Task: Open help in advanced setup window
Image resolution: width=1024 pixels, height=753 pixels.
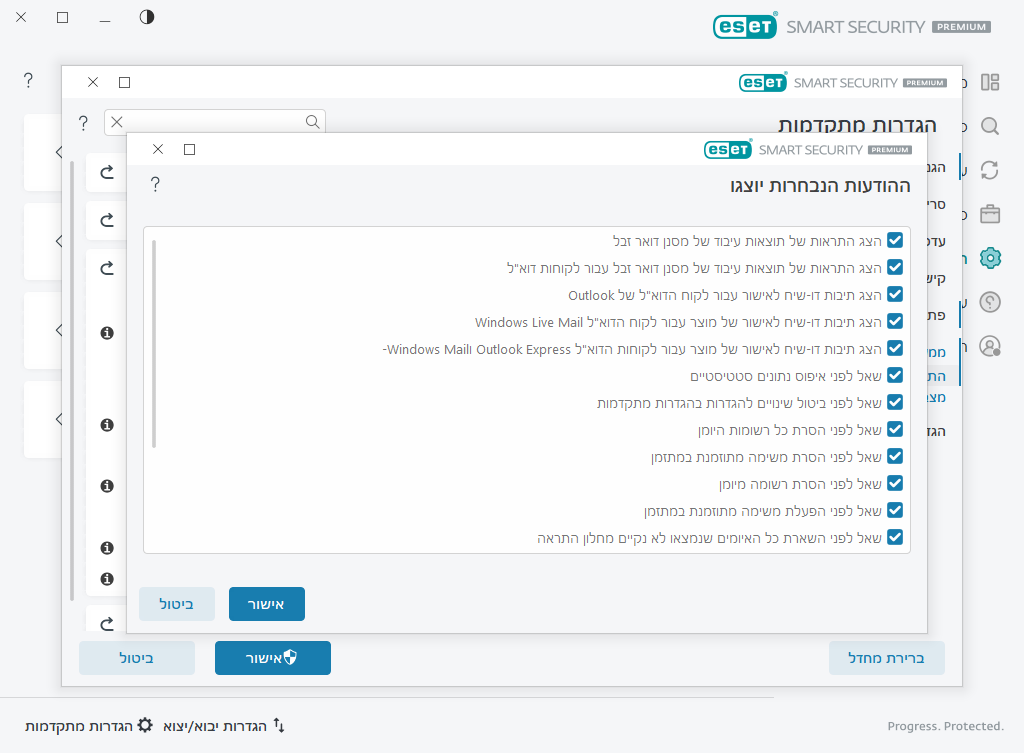Action: point(83,123)
